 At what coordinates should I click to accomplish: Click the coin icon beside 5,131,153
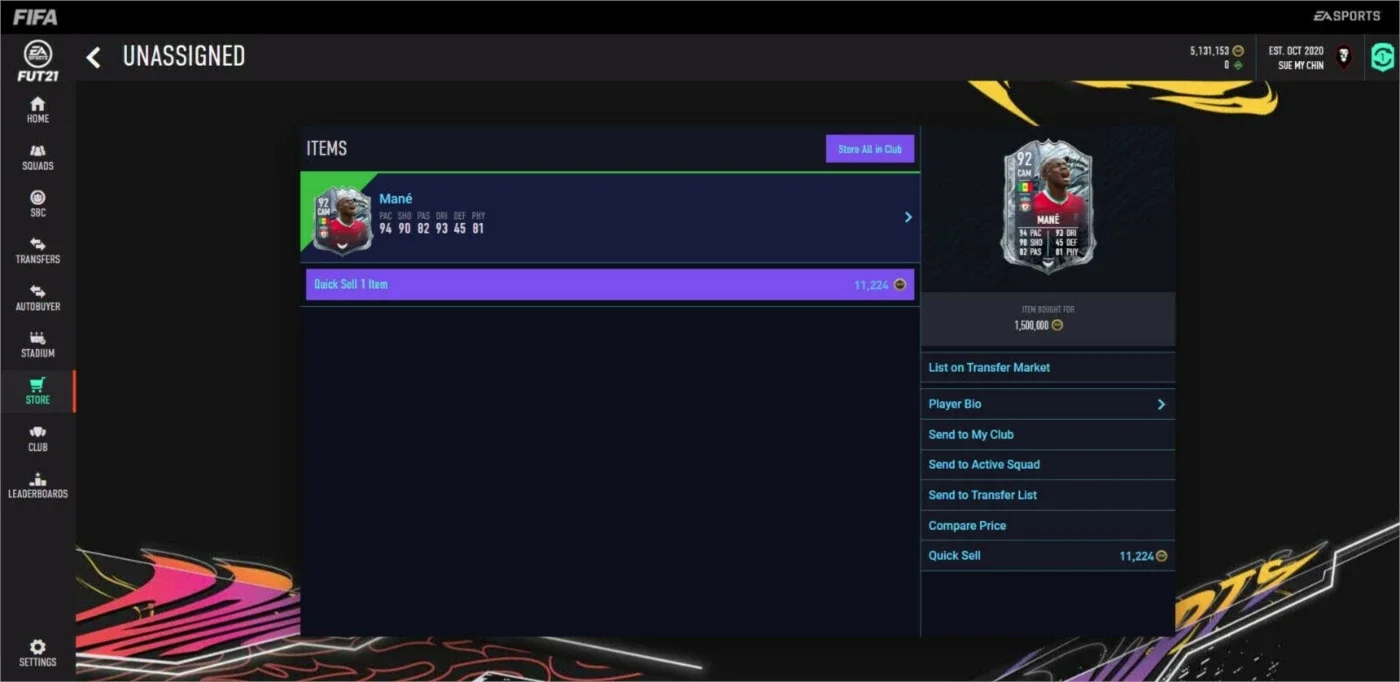click(1238, 51)
